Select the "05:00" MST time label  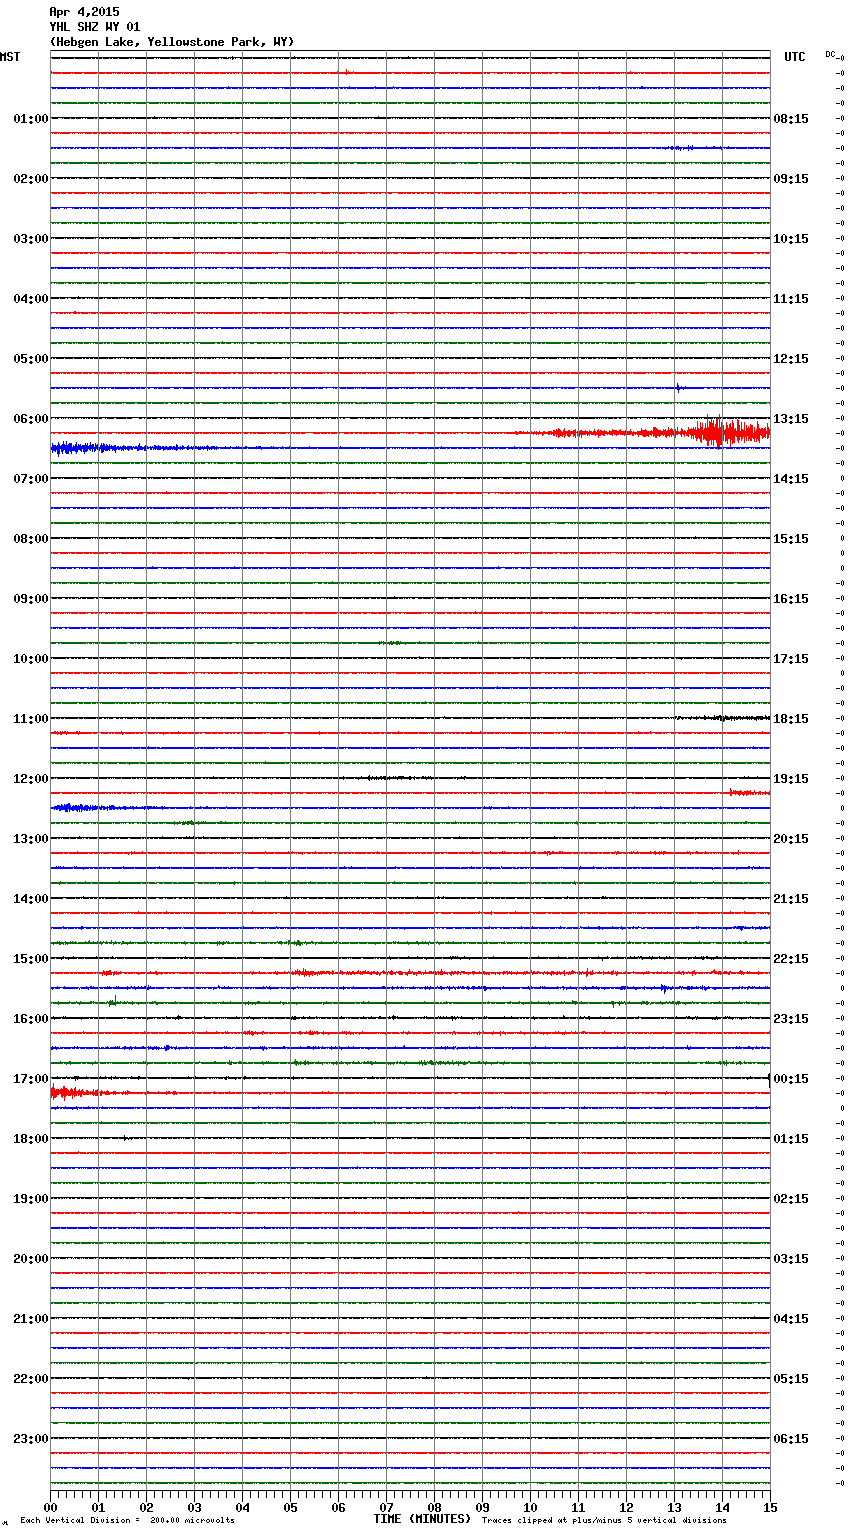click(x=31, y=359)
